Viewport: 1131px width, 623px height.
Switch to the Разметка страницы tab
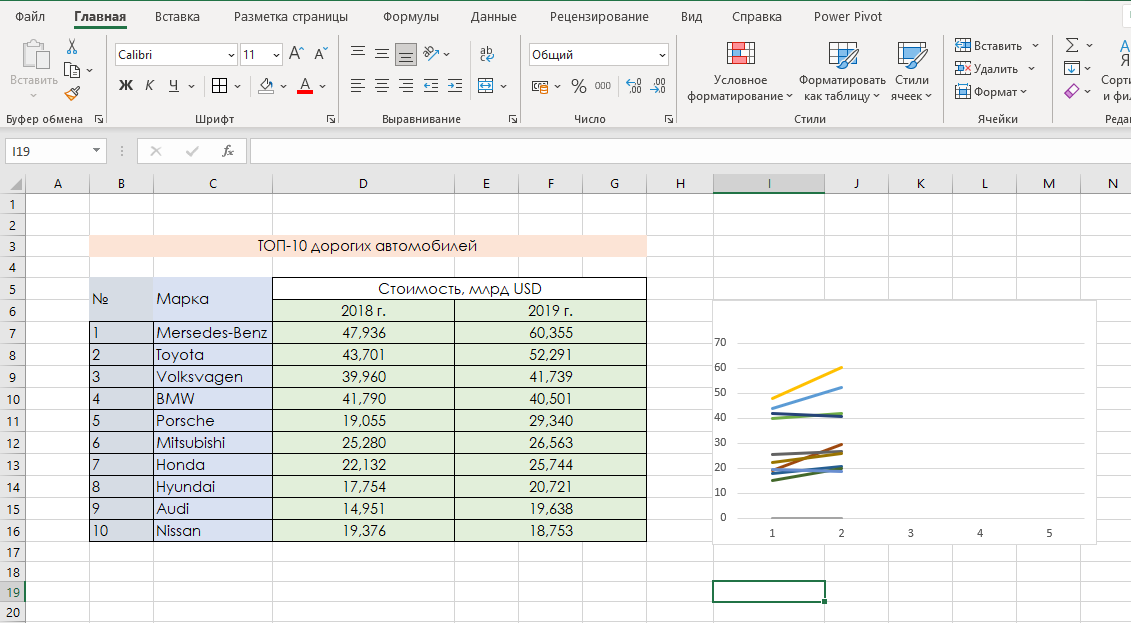pos(291,17)
